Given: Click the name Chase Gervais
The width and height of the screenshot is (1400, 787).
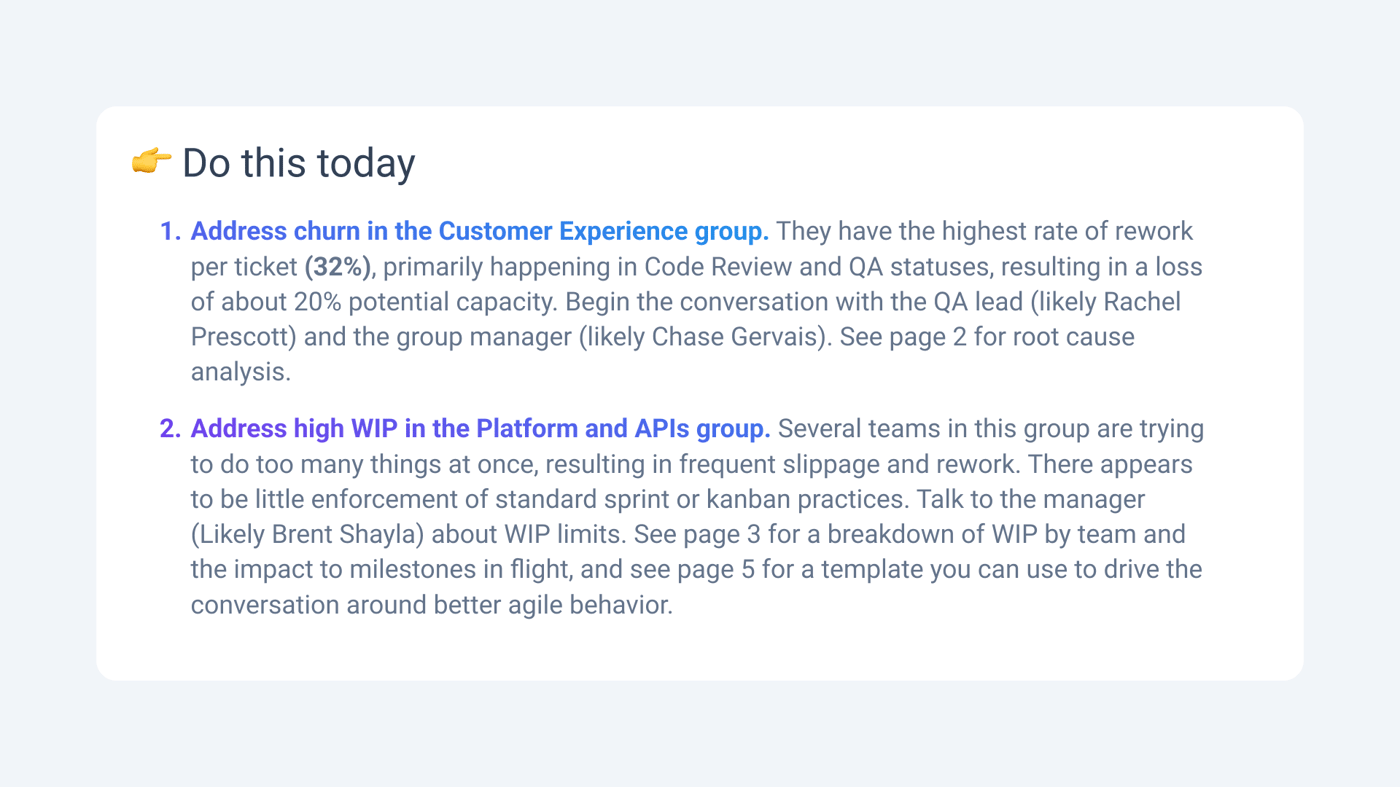Looking at the screenshot, I should point(738,337).
